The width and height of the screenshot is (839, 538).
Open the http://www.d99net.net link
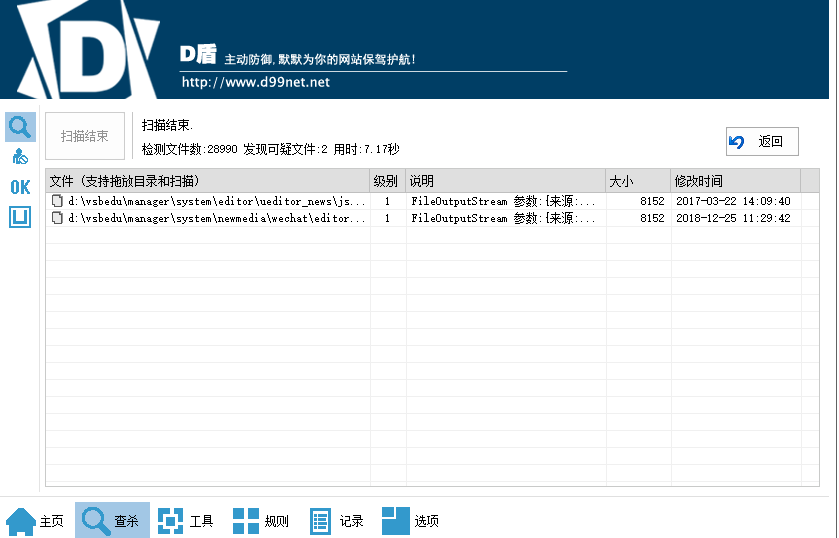coord(255,82)
